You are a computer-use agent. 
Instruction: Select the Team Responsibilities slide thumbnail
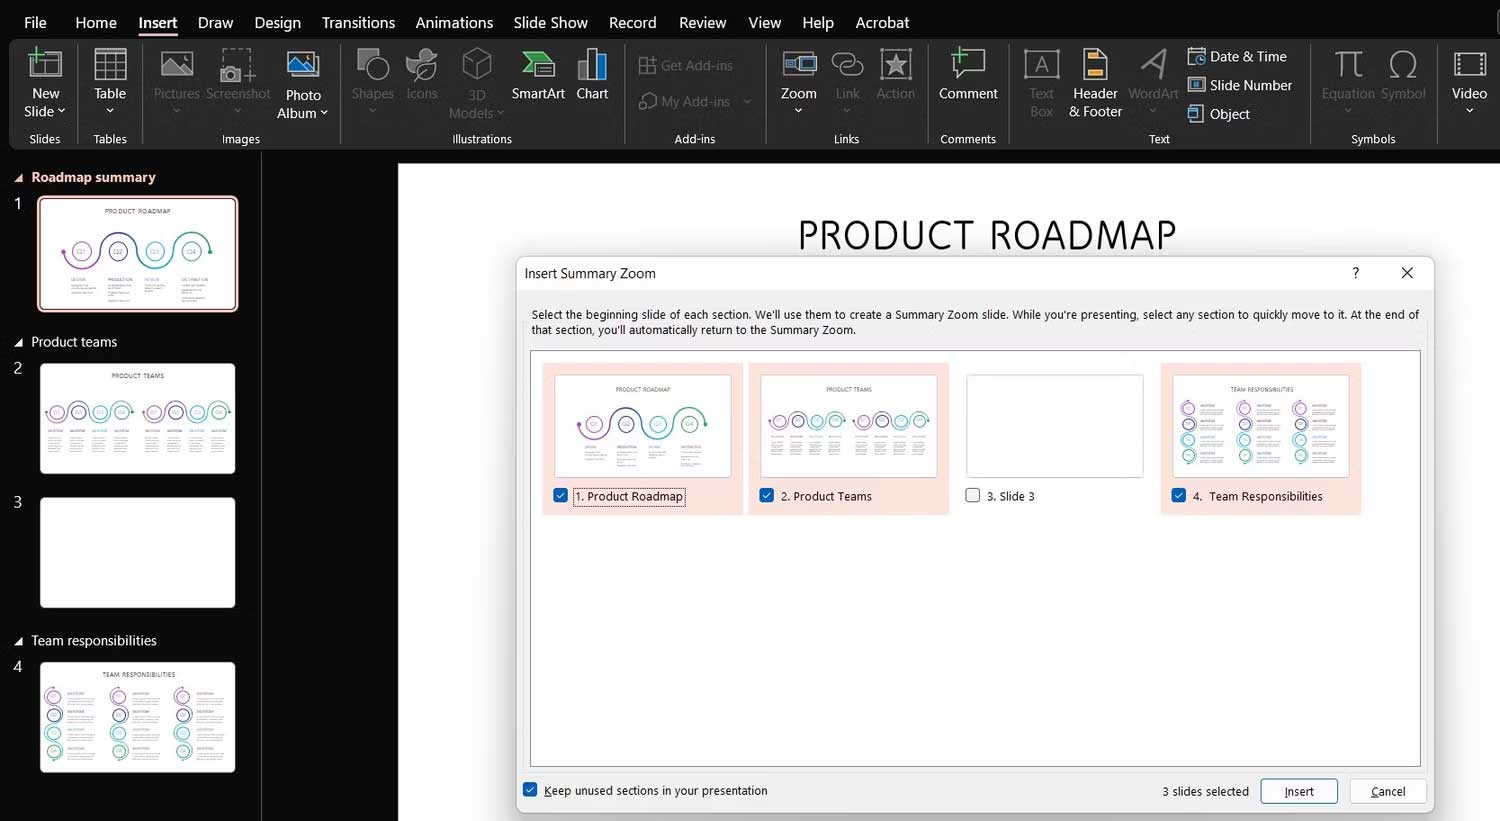click(x=137, y=717)
